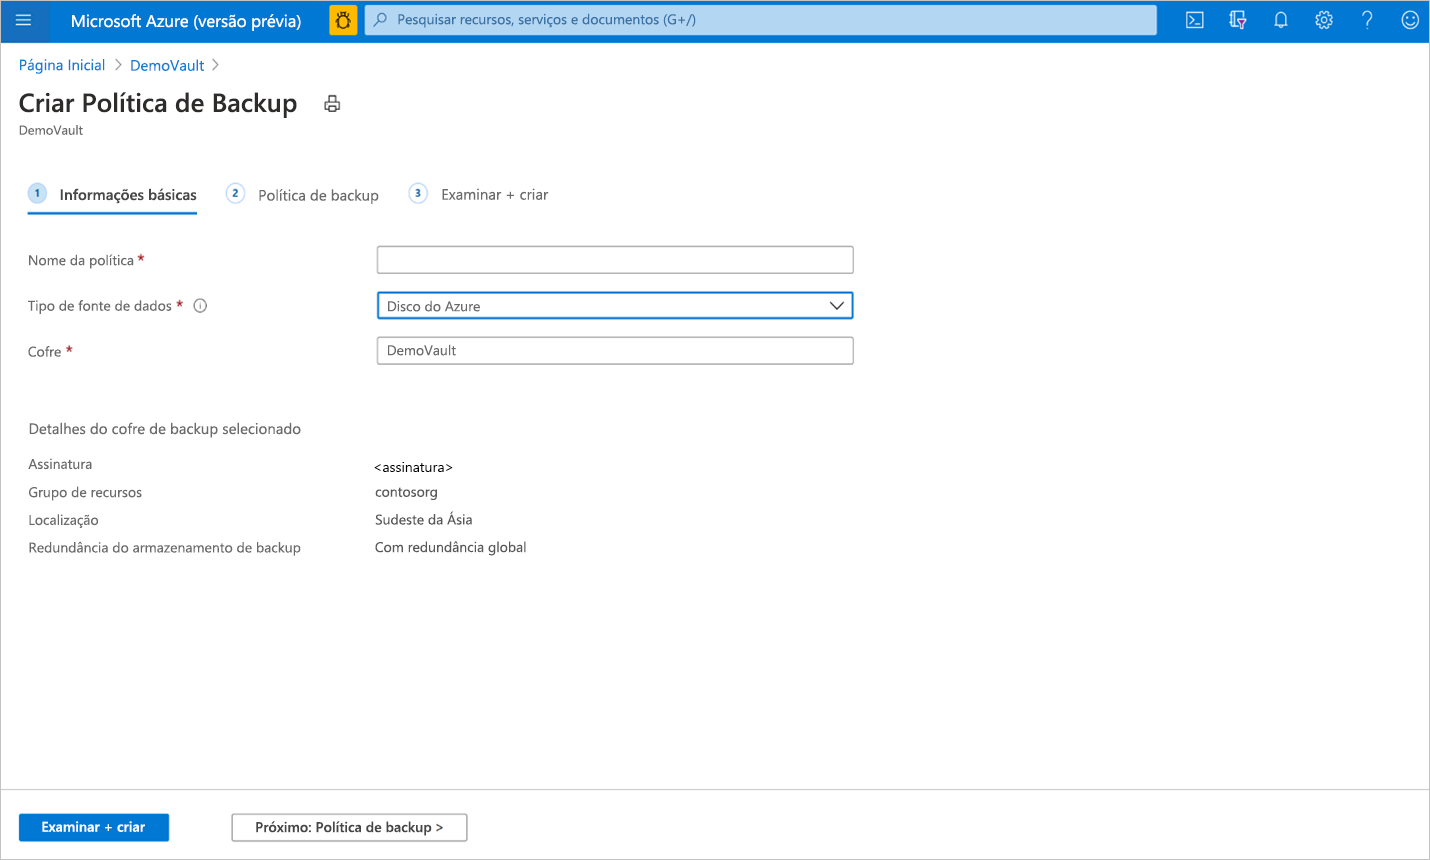Screen dimensions: 1430x860
Task: Show notifications bell
Action: pyautogui.click(x=1281, y=20)
